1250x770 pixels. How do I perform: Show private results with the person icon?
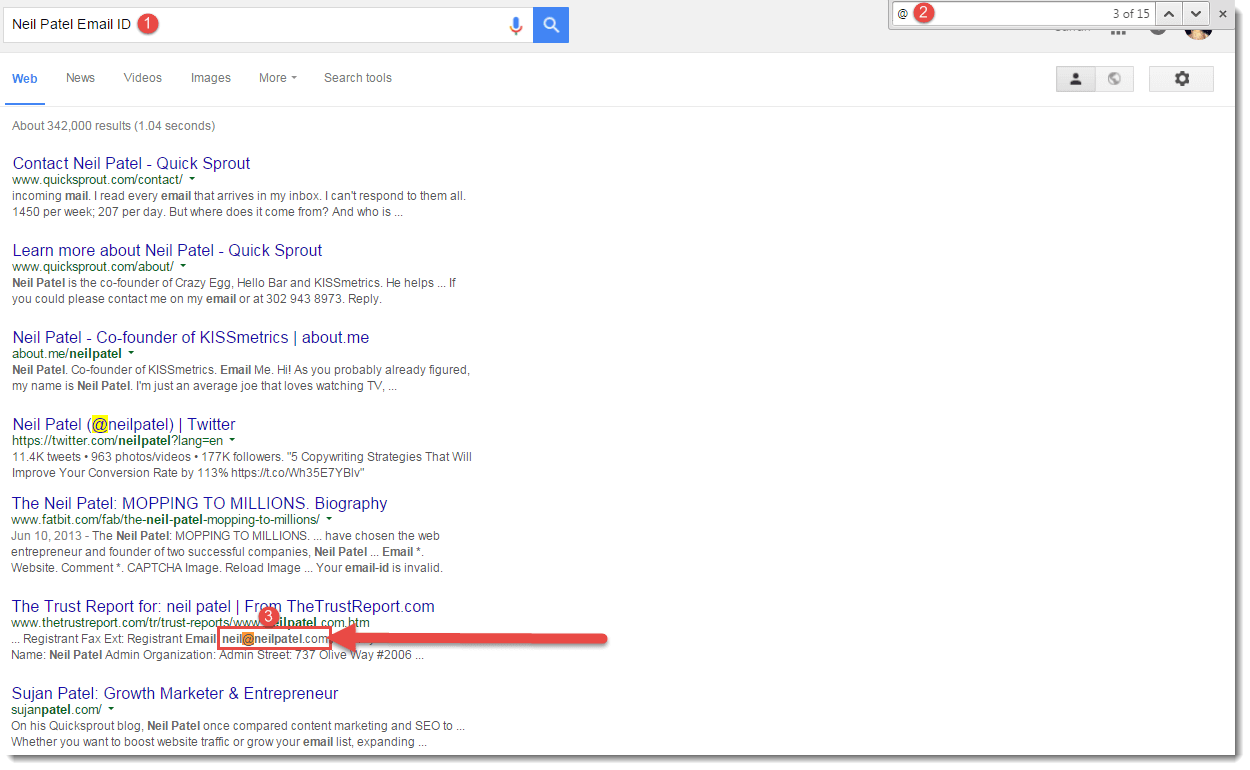(x=1076, y=79)
